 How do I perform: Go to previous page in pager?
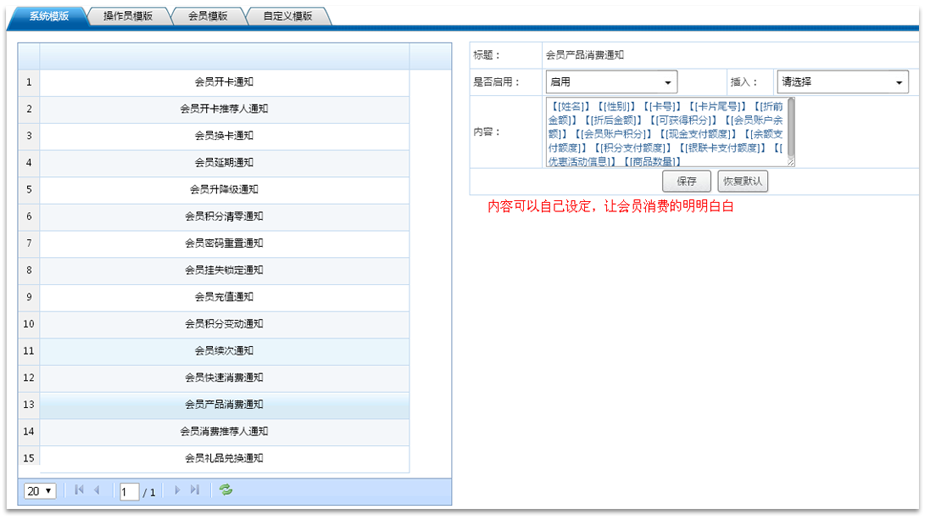[97, 490]
